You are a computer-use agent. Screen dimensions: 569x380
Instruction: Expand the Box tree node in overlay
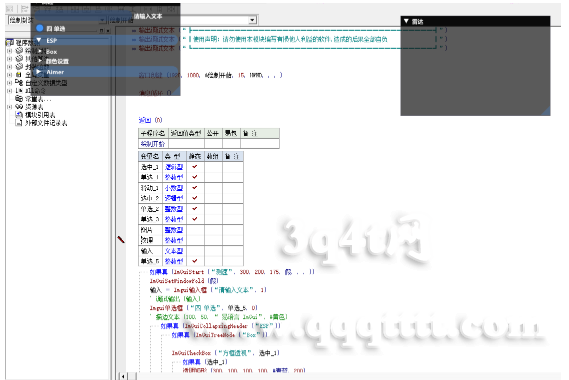click(41, 52)
